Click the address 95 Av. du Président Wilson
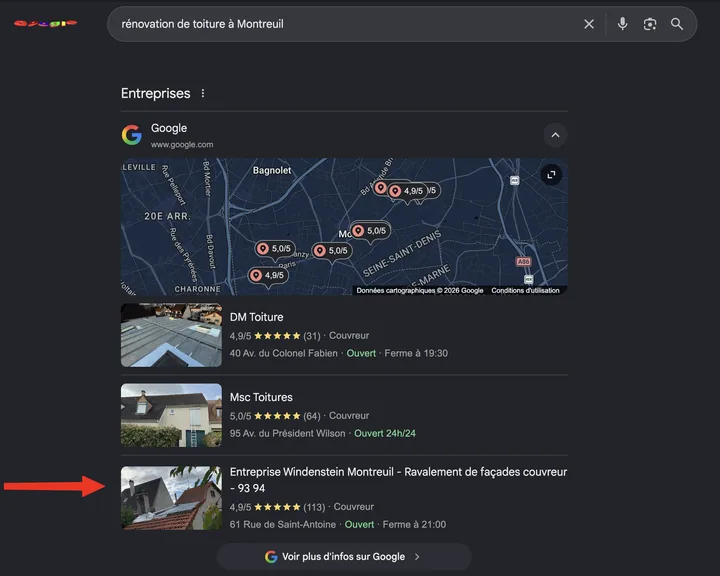720x576 pixels. tap(287, 433)
